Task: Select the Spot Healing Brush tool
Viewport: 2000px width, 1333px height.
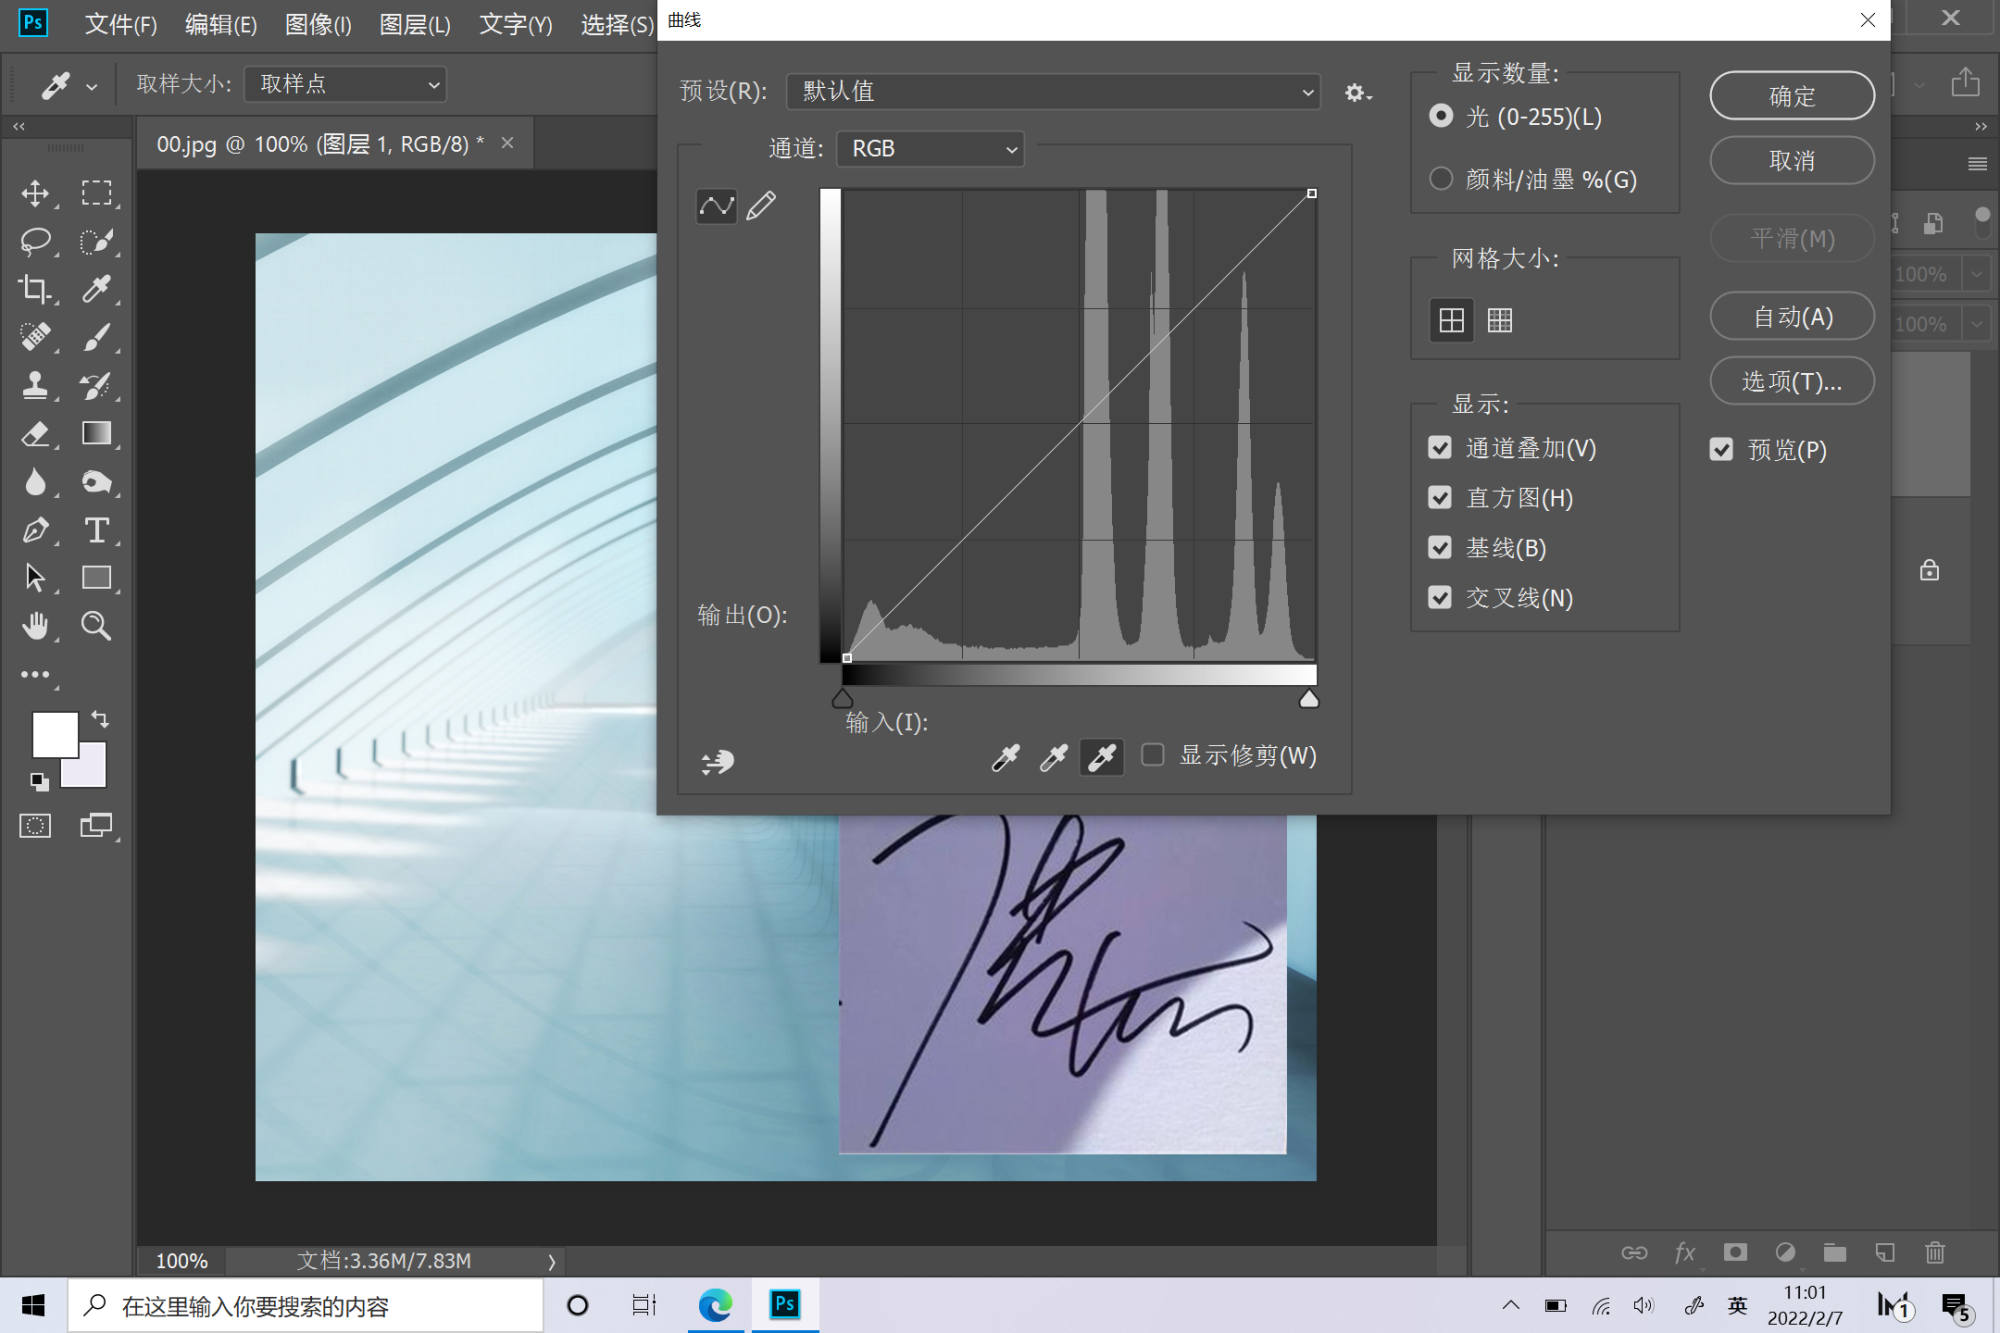Action: (x=36, y=337)
